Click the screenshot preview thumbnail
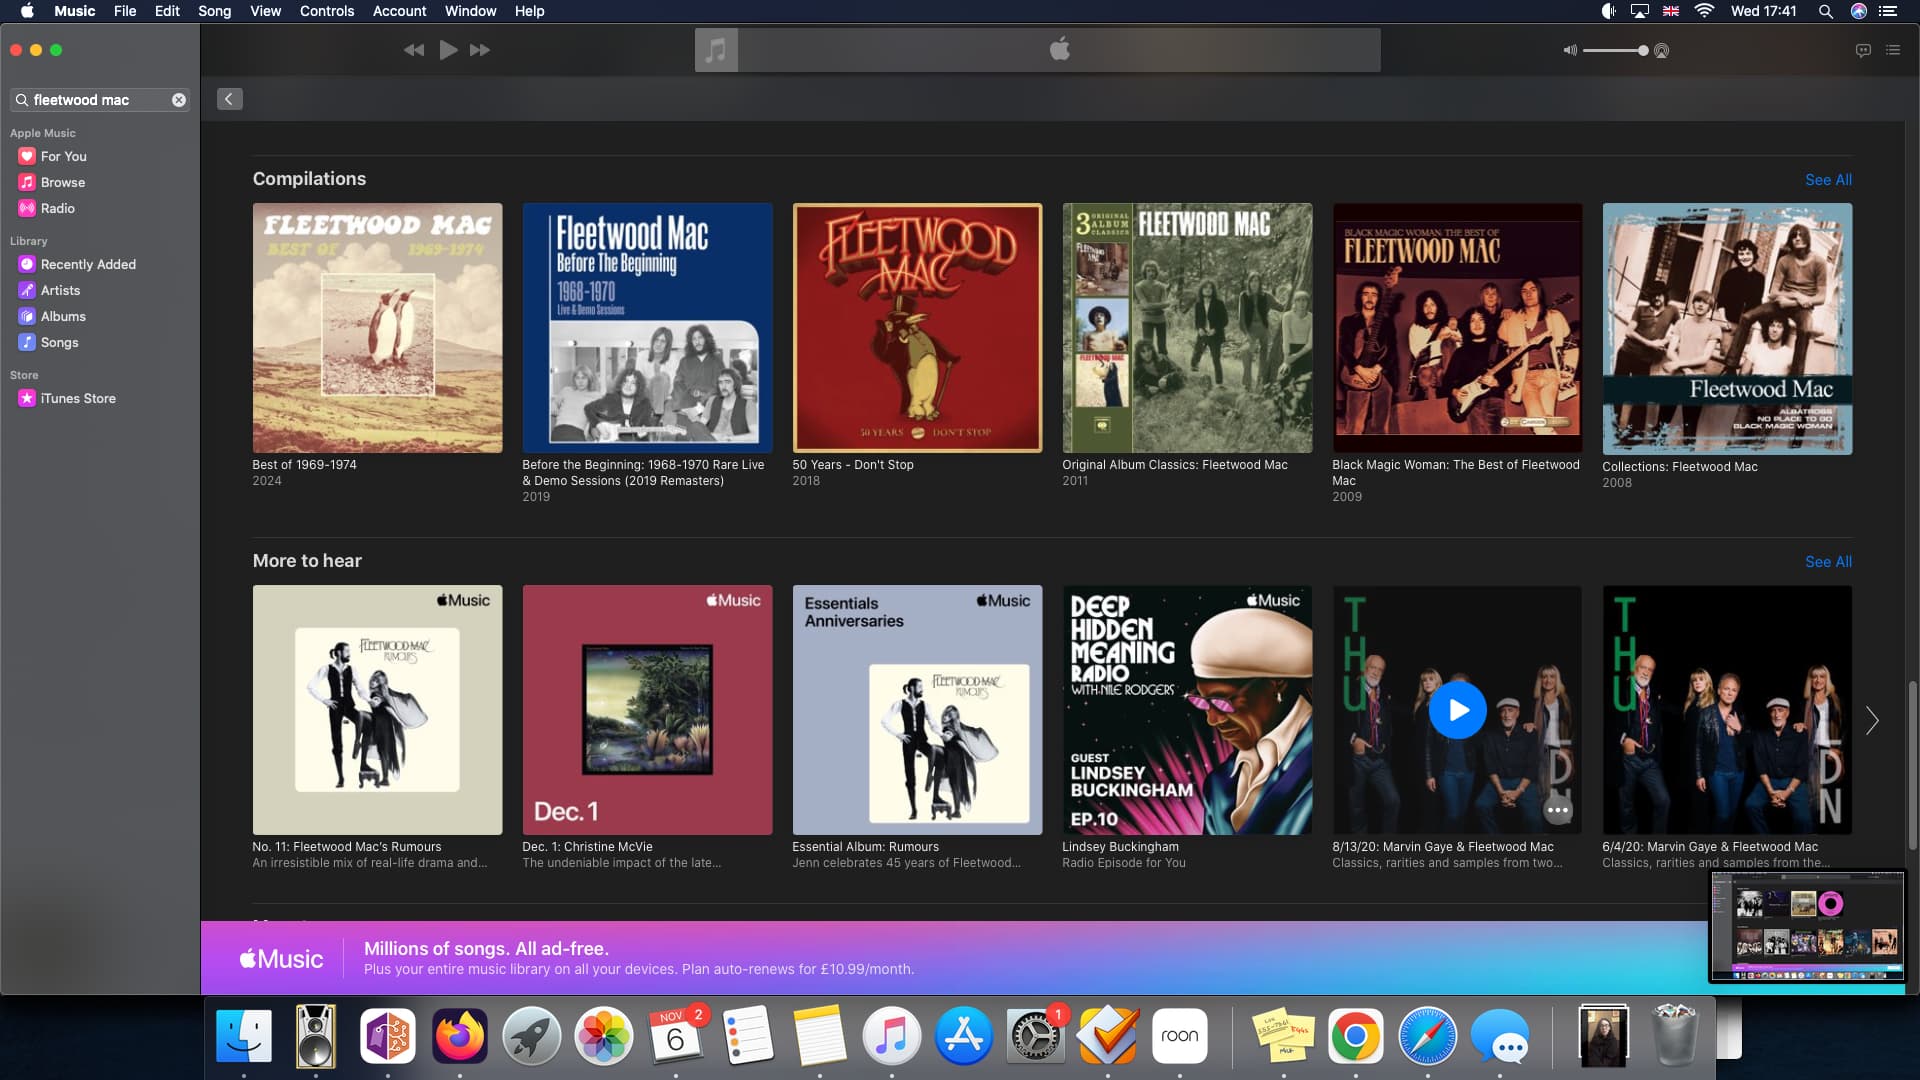This screenshot has height=1080, width=1920. point(1807,927)
